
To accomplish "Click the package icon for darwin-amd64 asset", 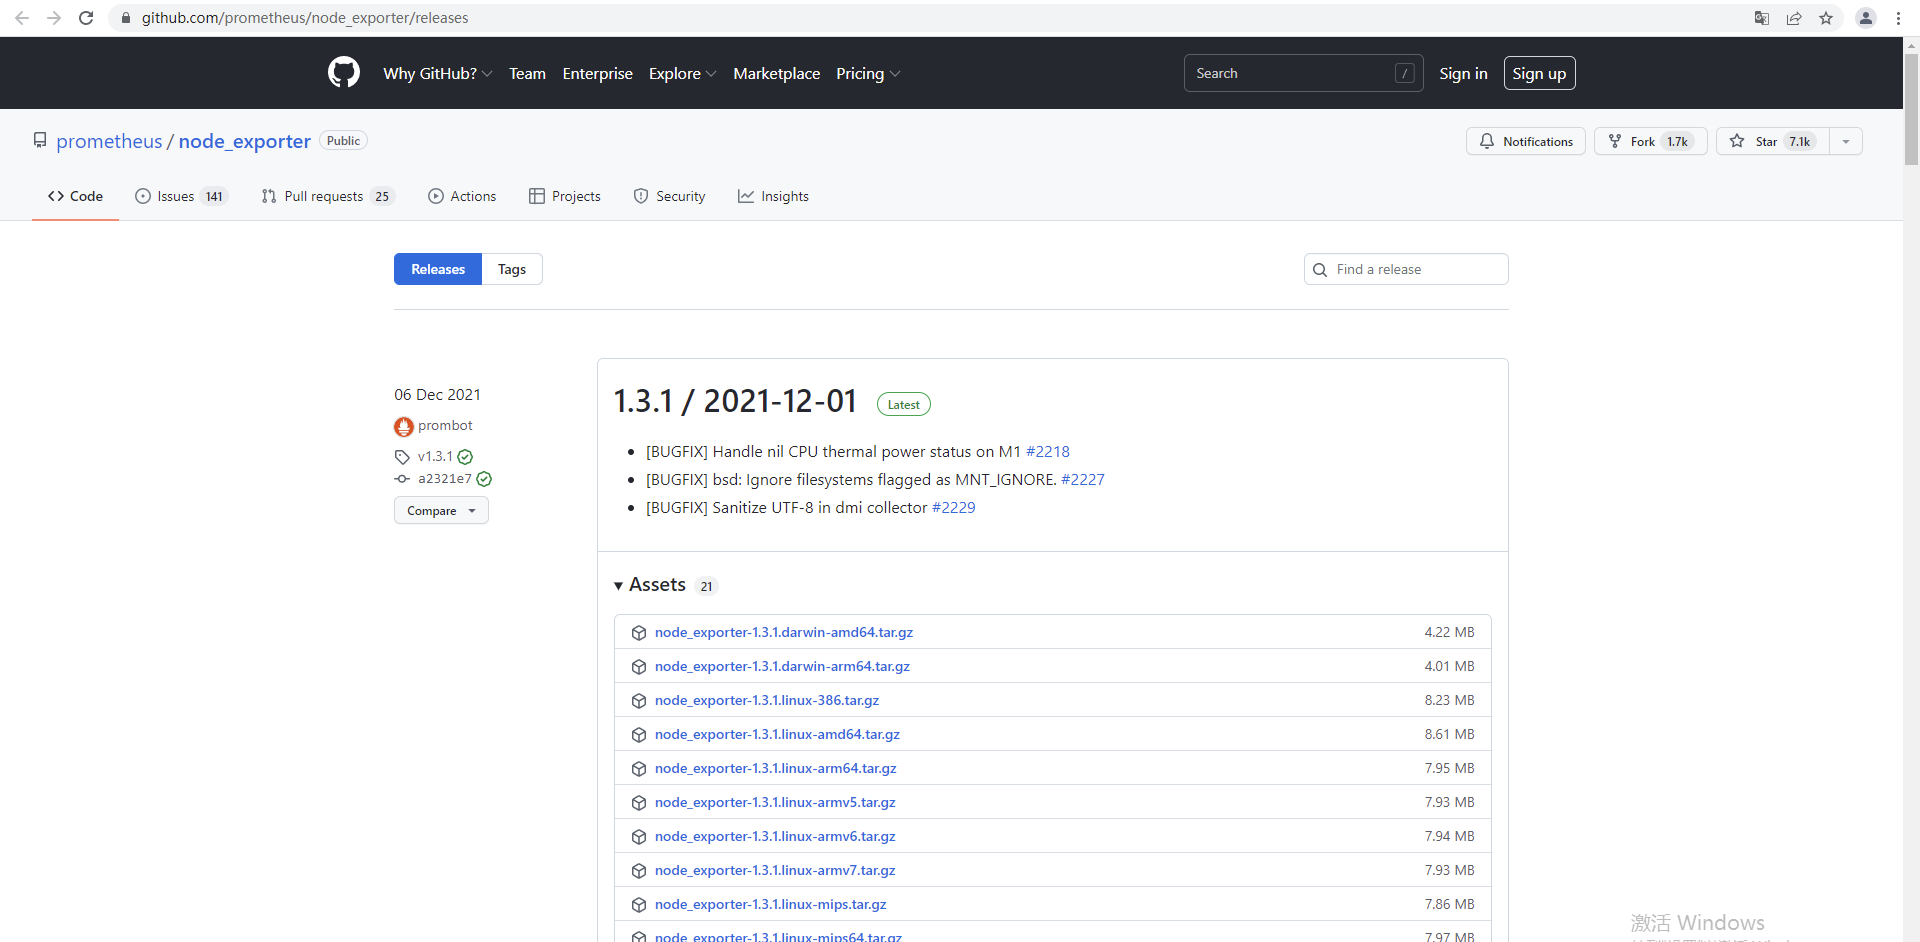I will [x=639, y=633].
